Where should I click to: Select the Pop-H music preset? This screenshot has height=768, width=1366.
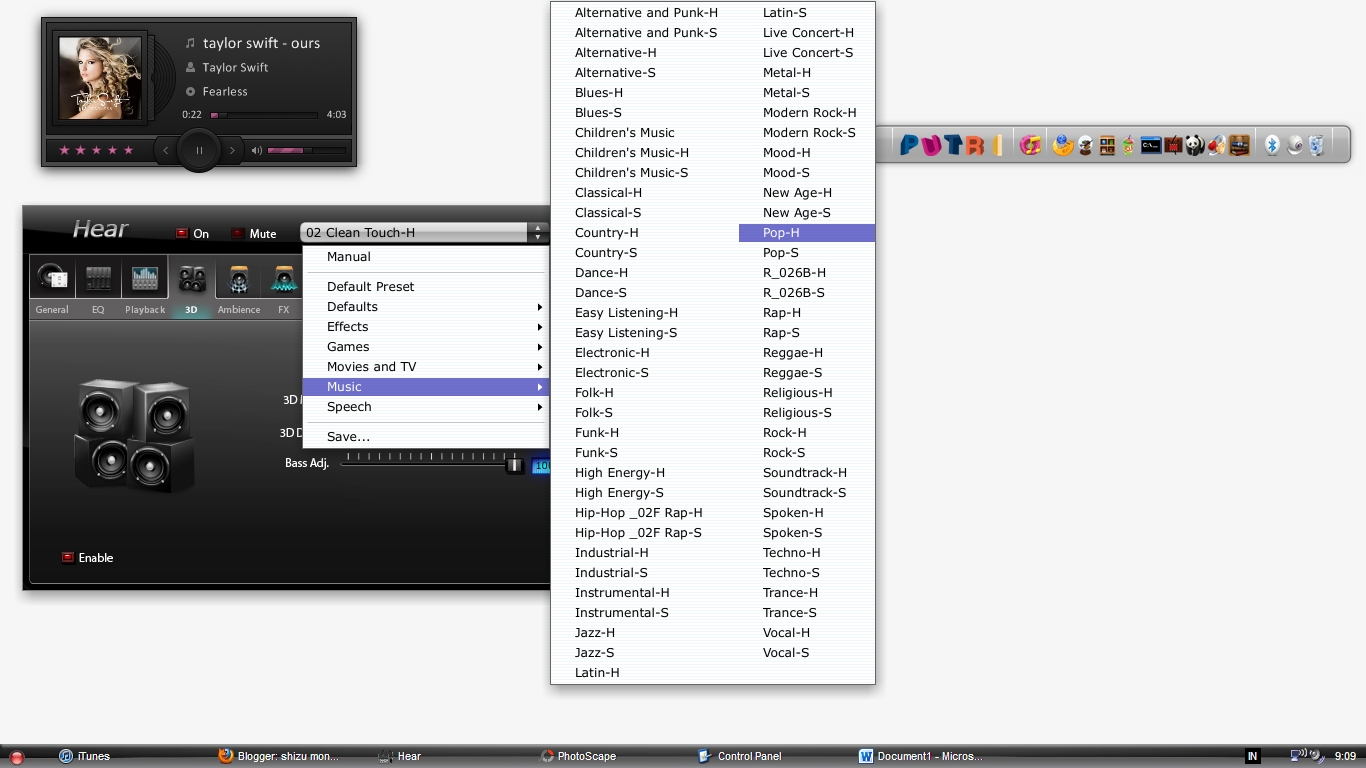(807, 233)
